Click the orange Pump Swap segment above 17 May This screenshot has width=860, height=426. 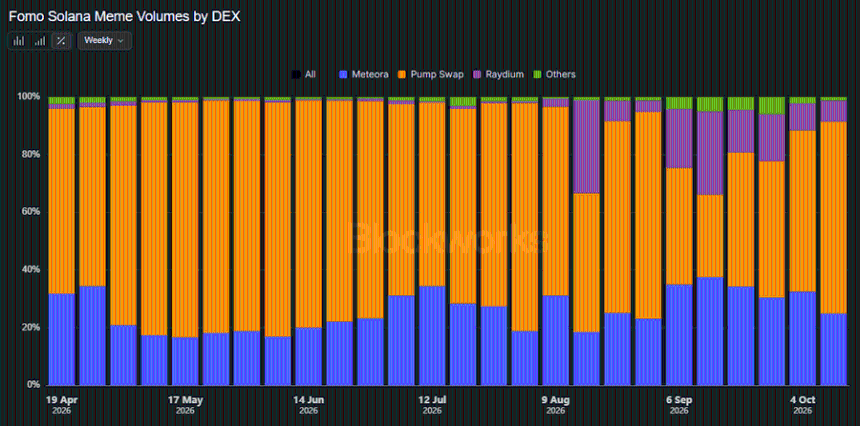(185, 219)
